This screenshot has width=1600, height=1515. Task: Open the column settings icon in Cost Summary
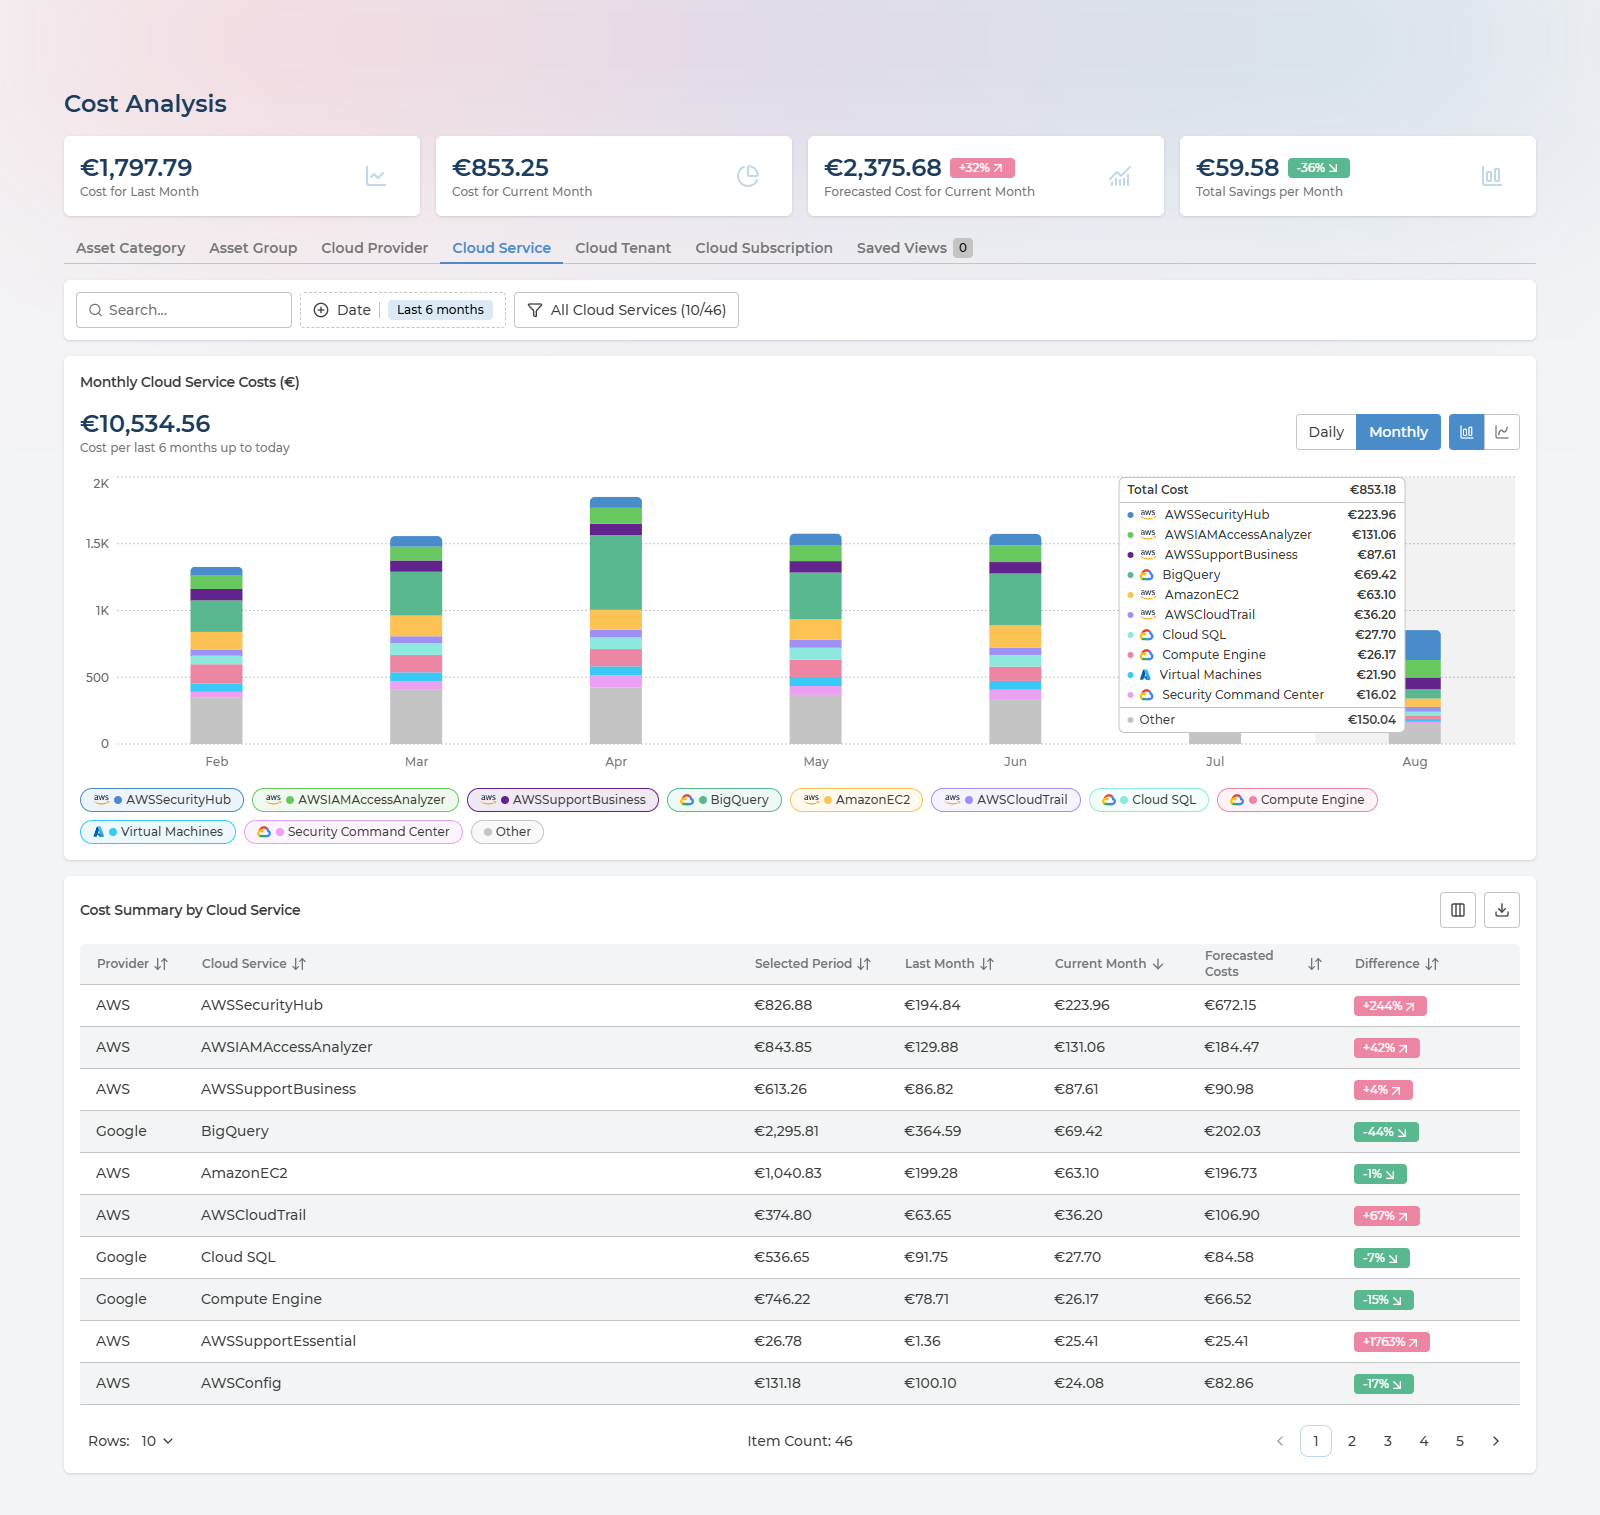[1458, 910]
